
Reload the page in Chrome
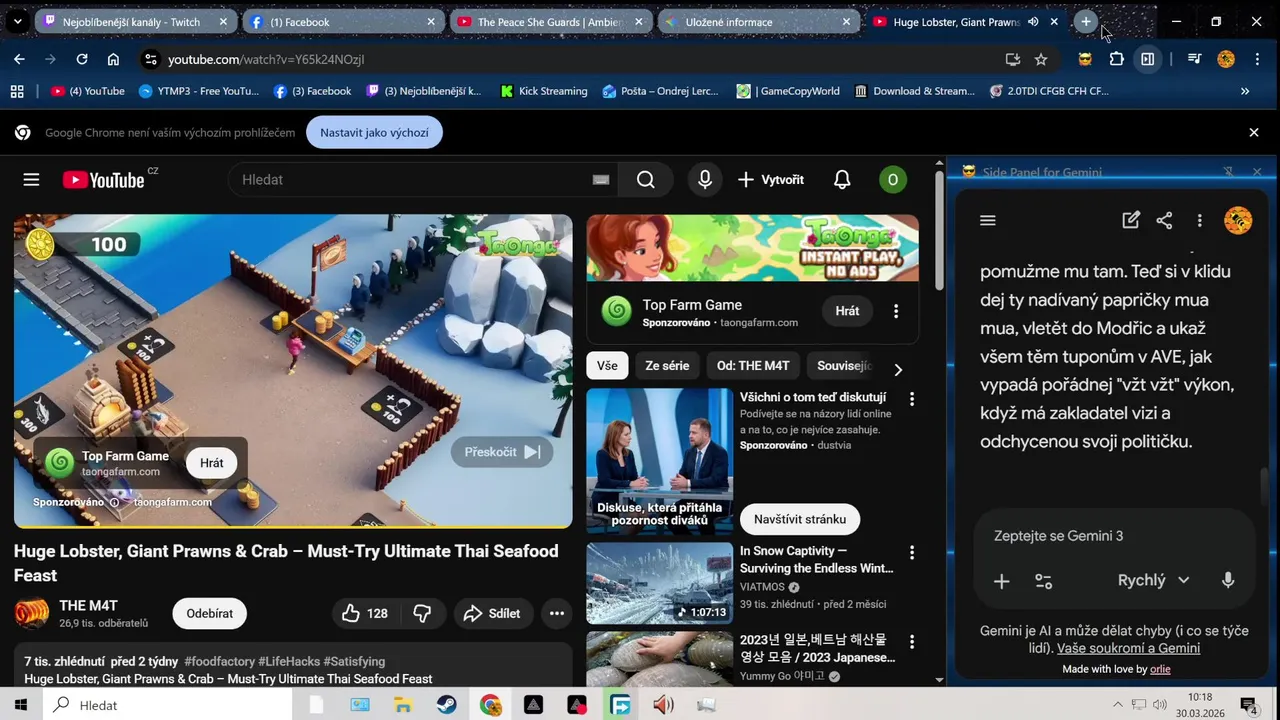[x=82, y=60]
